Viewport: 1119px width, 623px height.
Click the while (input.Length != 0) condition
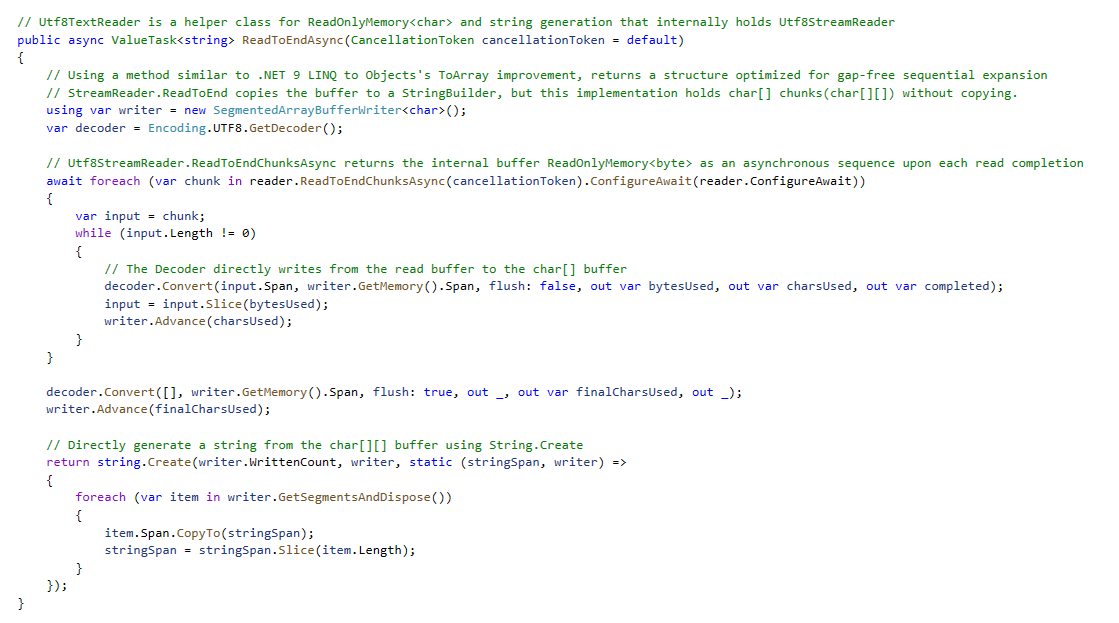[x=166, y=233]
